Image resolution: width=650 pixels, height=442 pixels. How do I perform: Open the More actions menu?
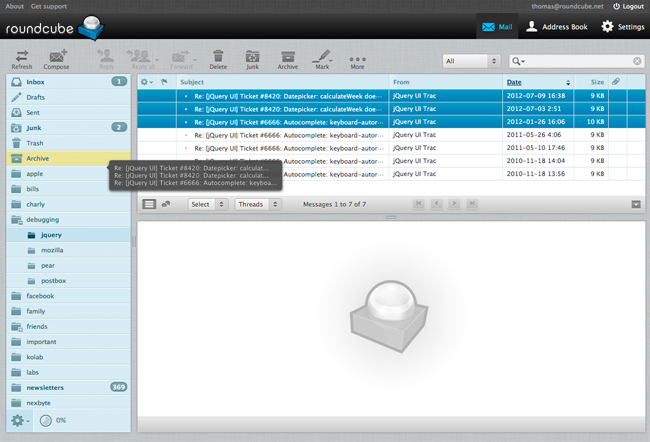pyautogui.click(x=357, y=59)
